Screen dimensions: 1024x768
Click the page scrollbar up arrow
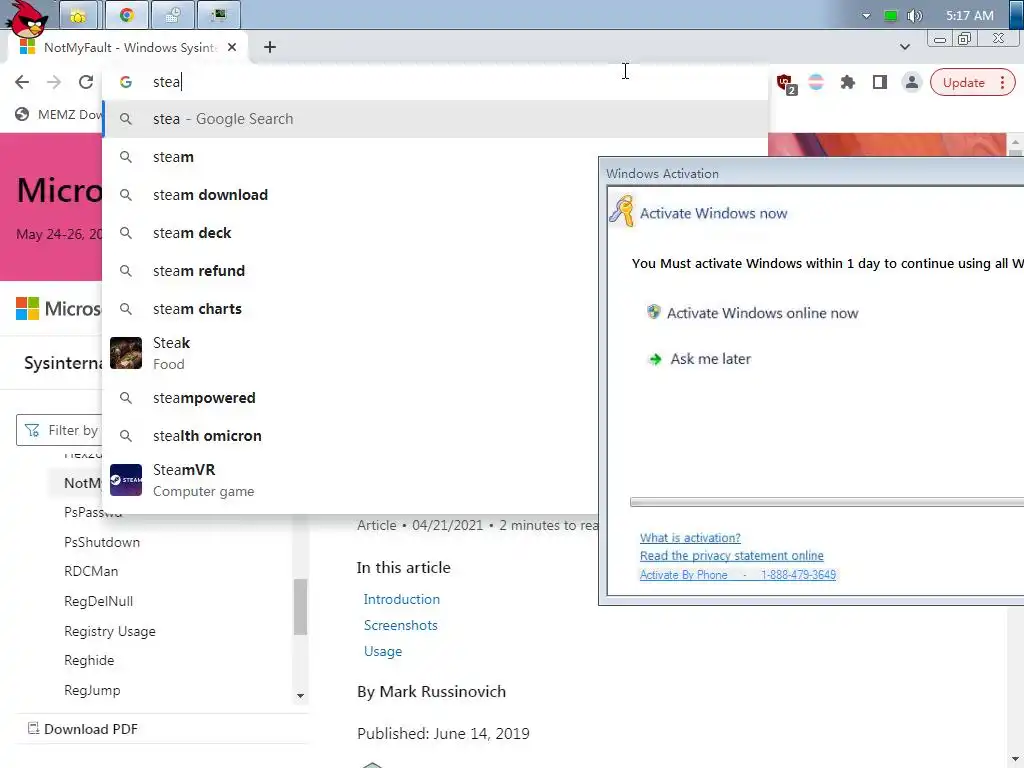pyautogui.click(x=1015, y=141)
